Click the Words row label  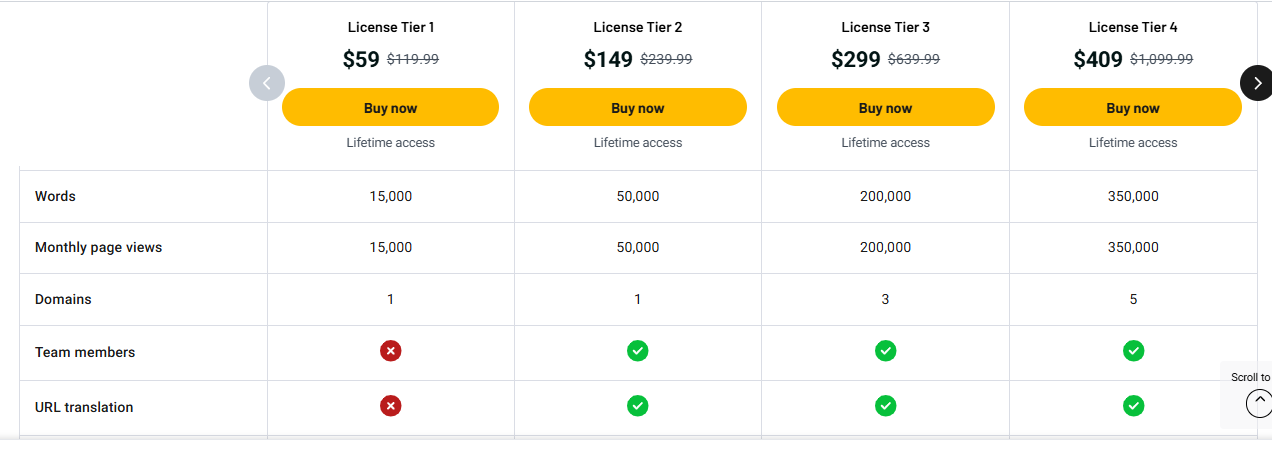tap(55, 197)
